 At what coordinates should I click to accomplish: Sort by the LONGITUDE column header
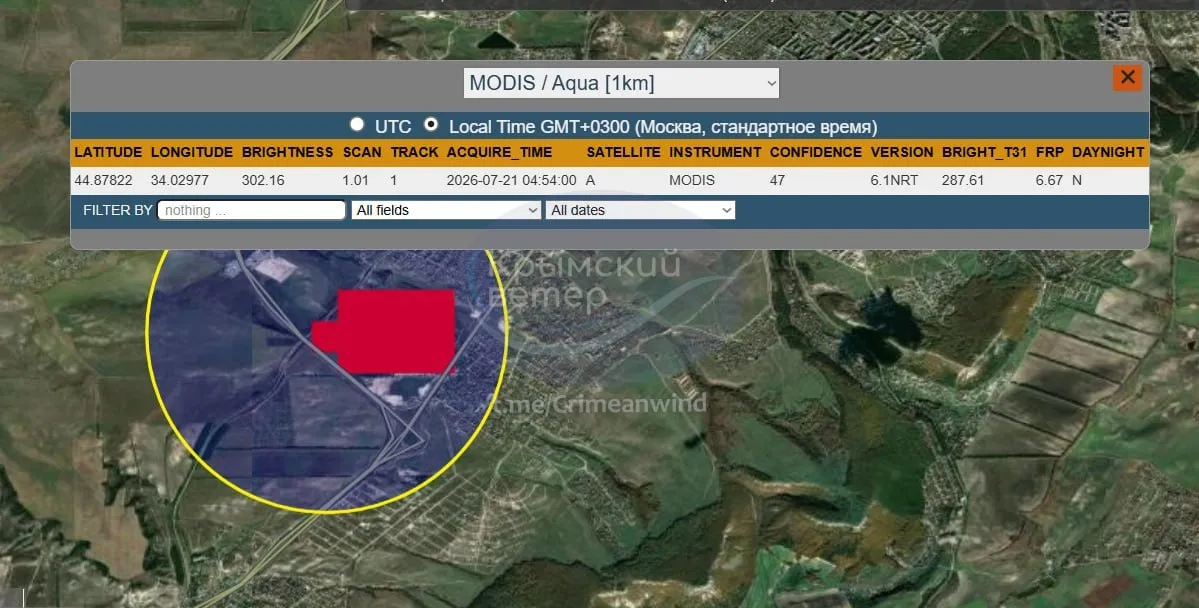point(192,152)
